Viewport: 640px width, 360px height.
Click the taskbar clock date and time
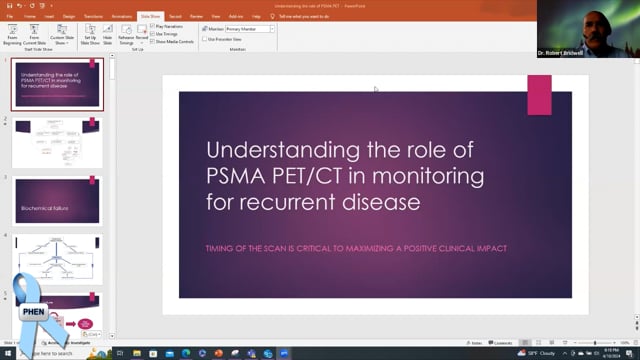coord(611,353)
